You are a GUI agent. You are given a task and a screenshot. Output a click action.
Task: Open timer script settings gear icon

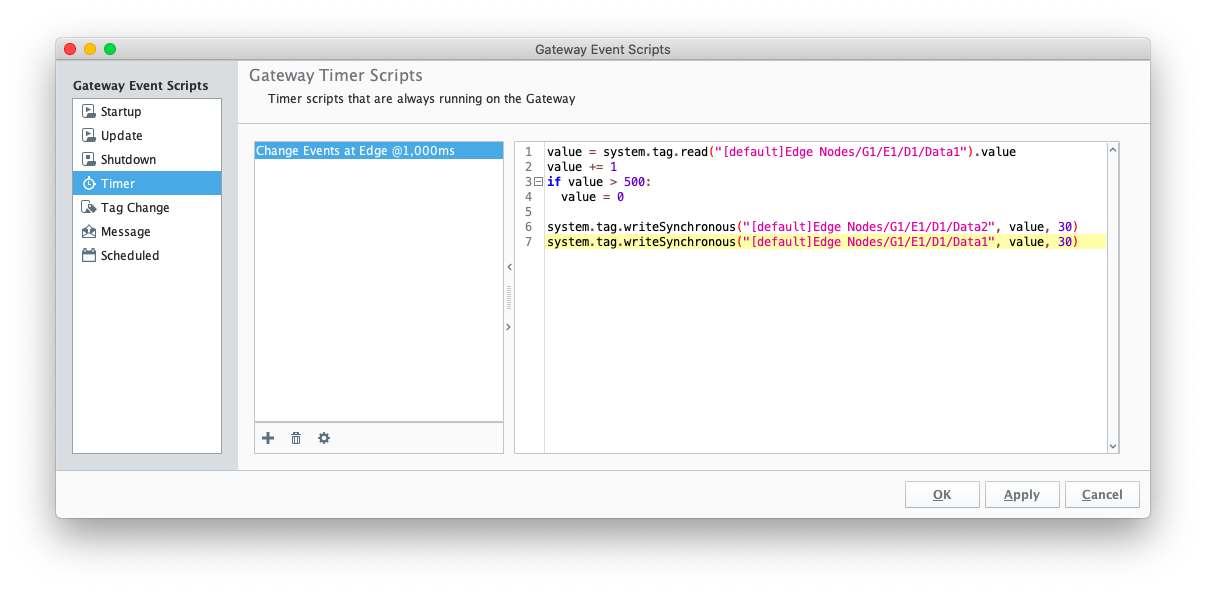tap(324, 438)
